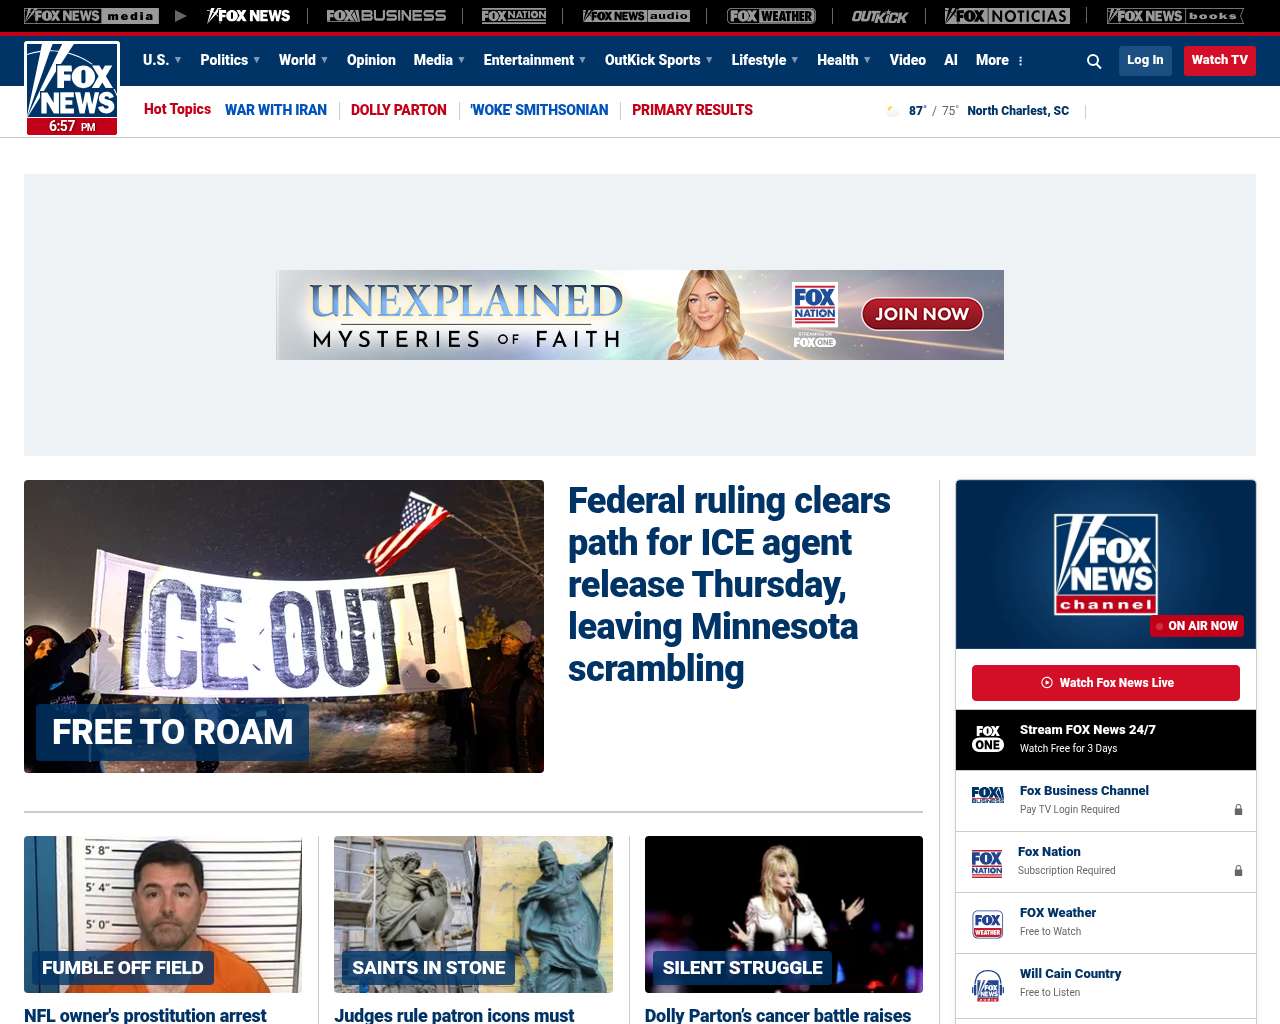Click JOIN NOW on the ad banner
This screenshot has height=1024, width=1280.
click(922, 314)
